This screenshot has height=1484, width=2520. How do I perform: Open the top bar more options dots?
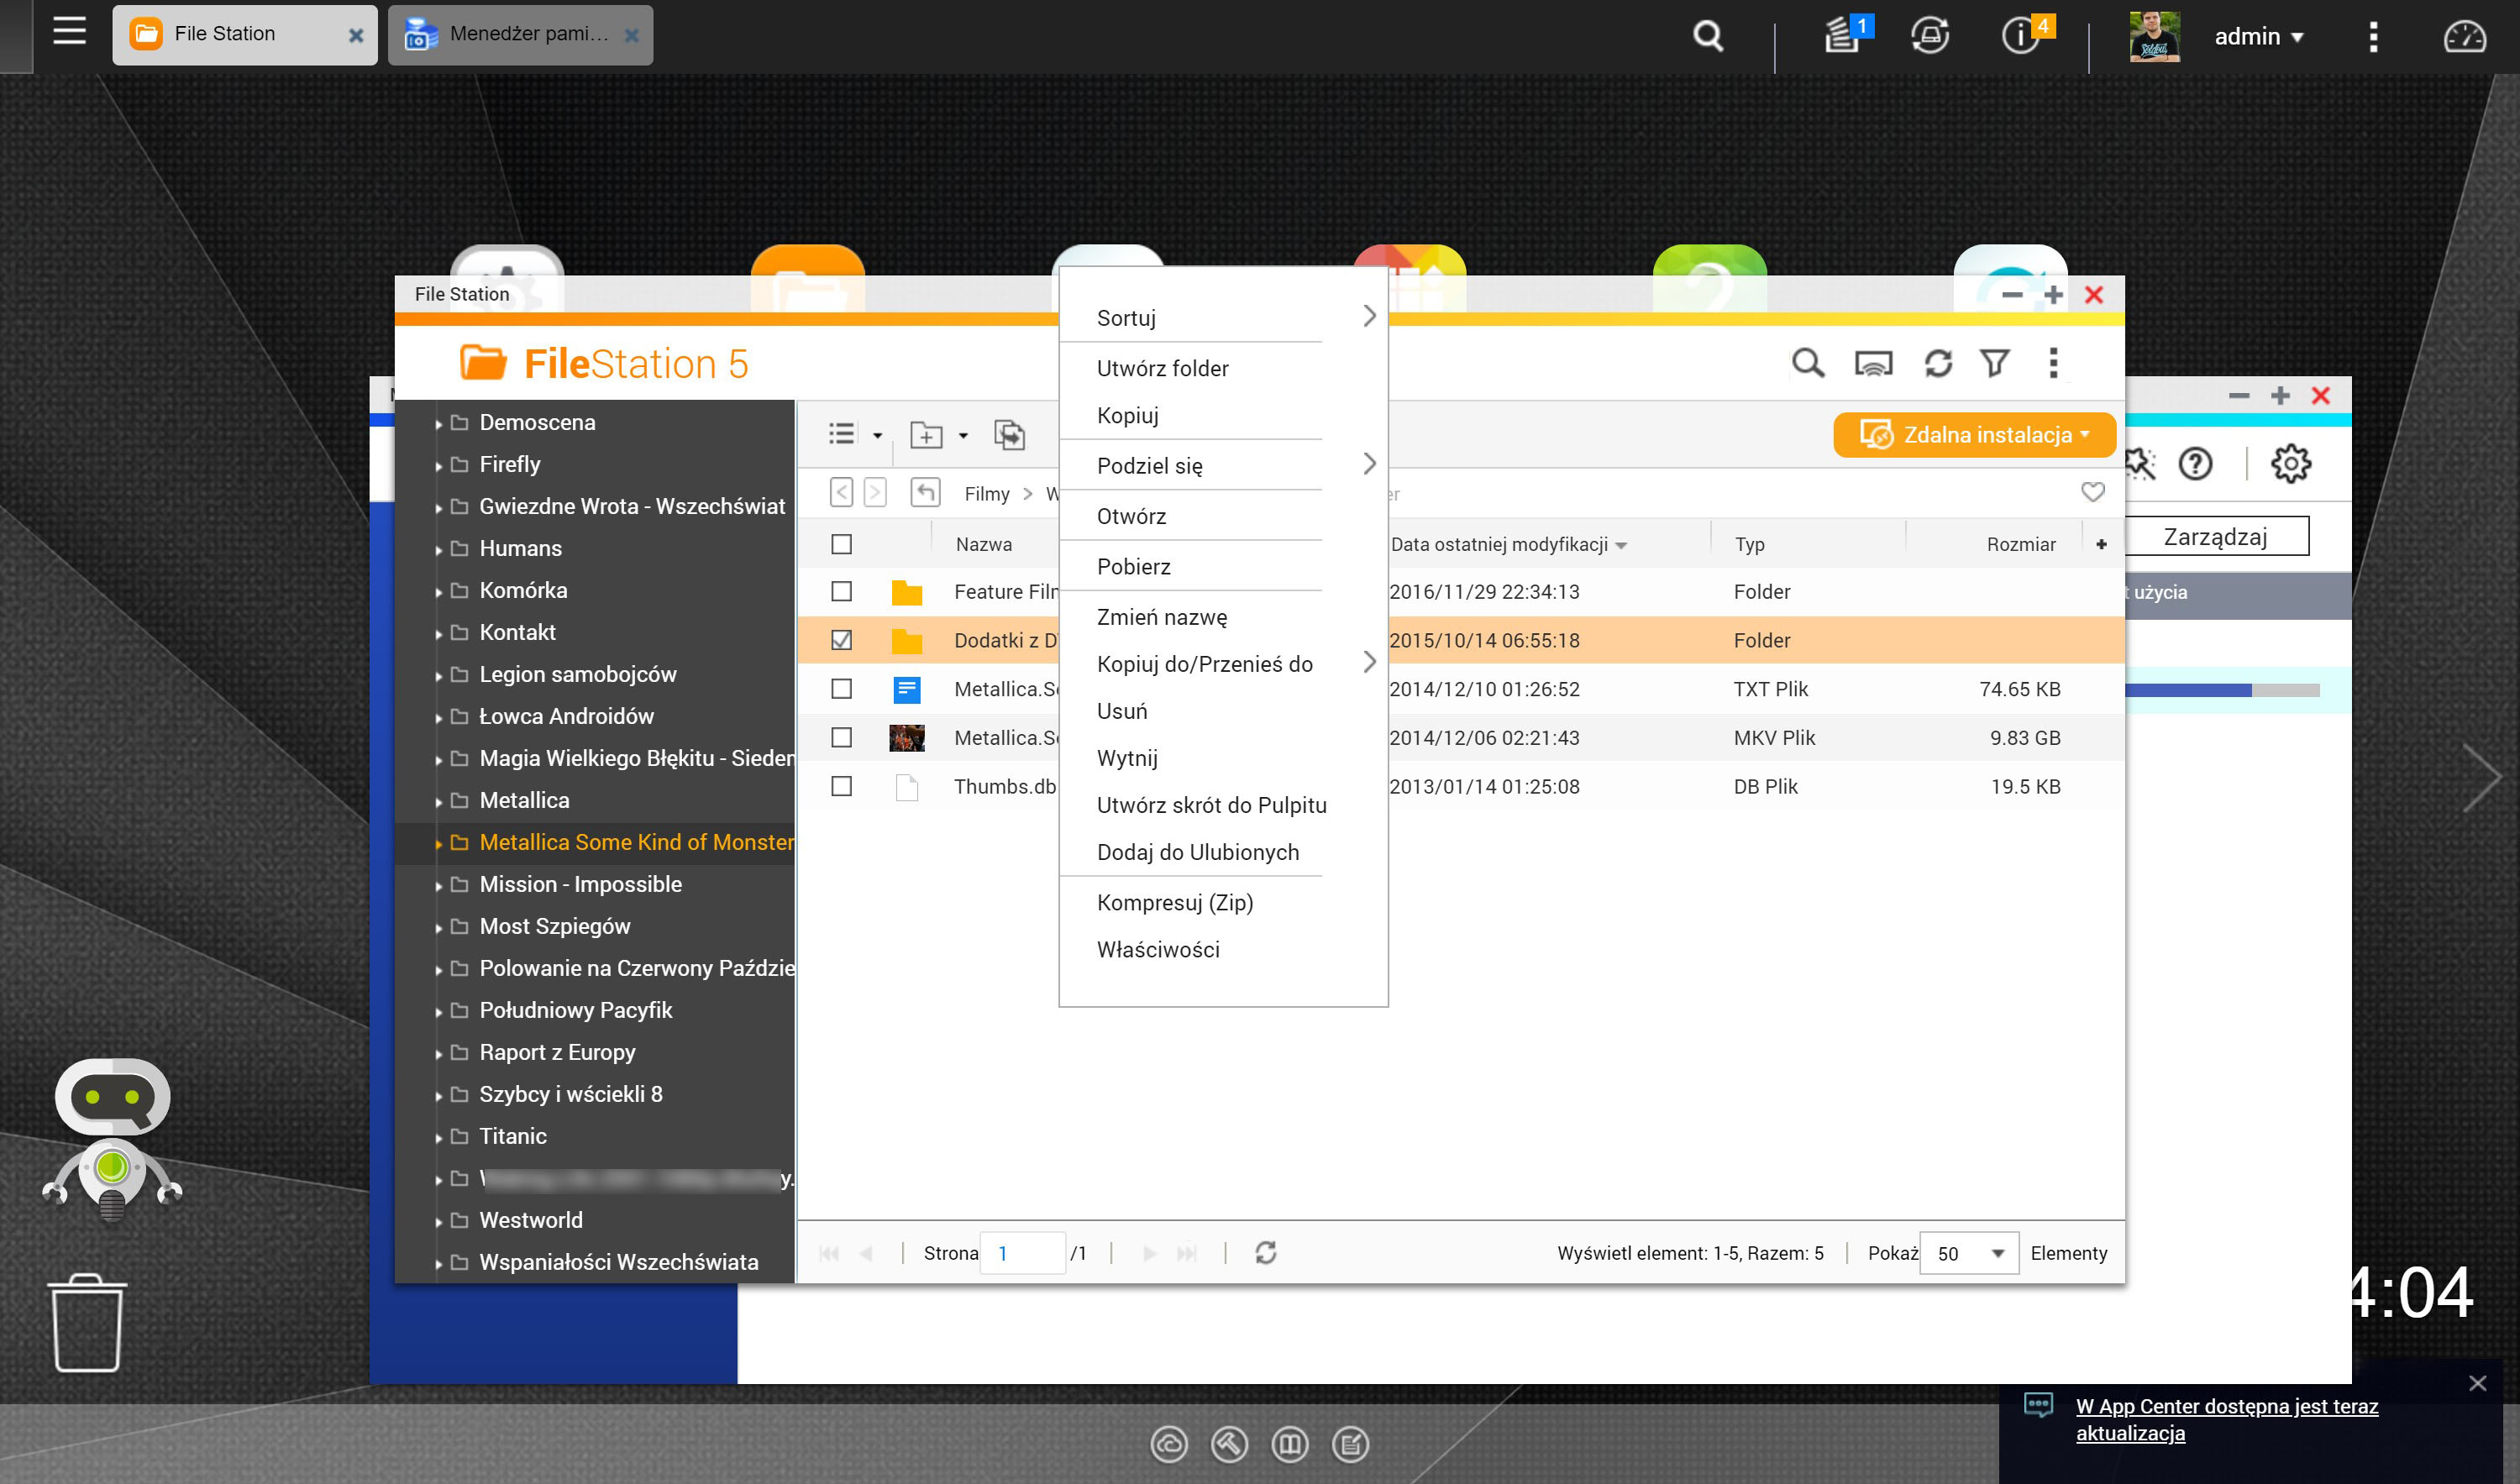2373,37
